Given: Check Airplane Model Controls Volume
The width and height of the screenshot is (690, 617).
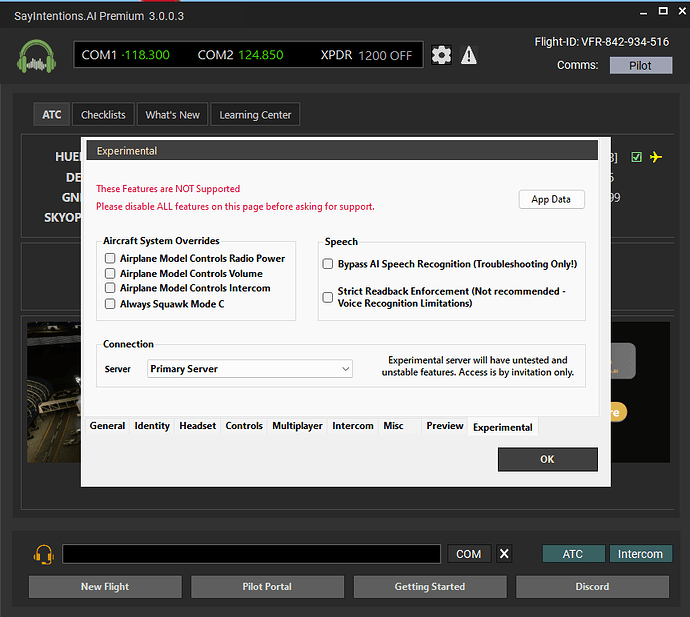Looking at the screenshot, I should (x=110, y=273).
